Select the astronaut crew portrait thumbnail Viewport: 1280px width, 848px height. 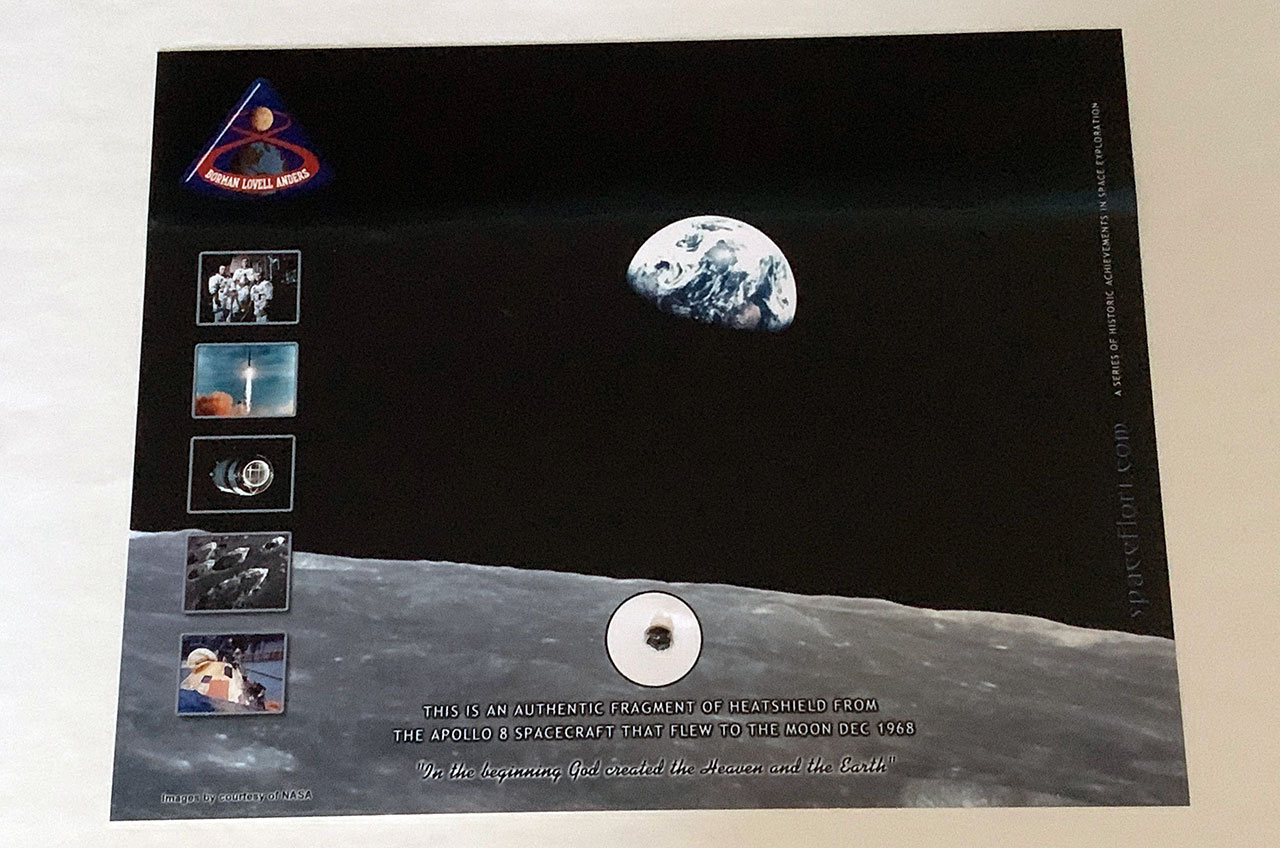[248, 287]
